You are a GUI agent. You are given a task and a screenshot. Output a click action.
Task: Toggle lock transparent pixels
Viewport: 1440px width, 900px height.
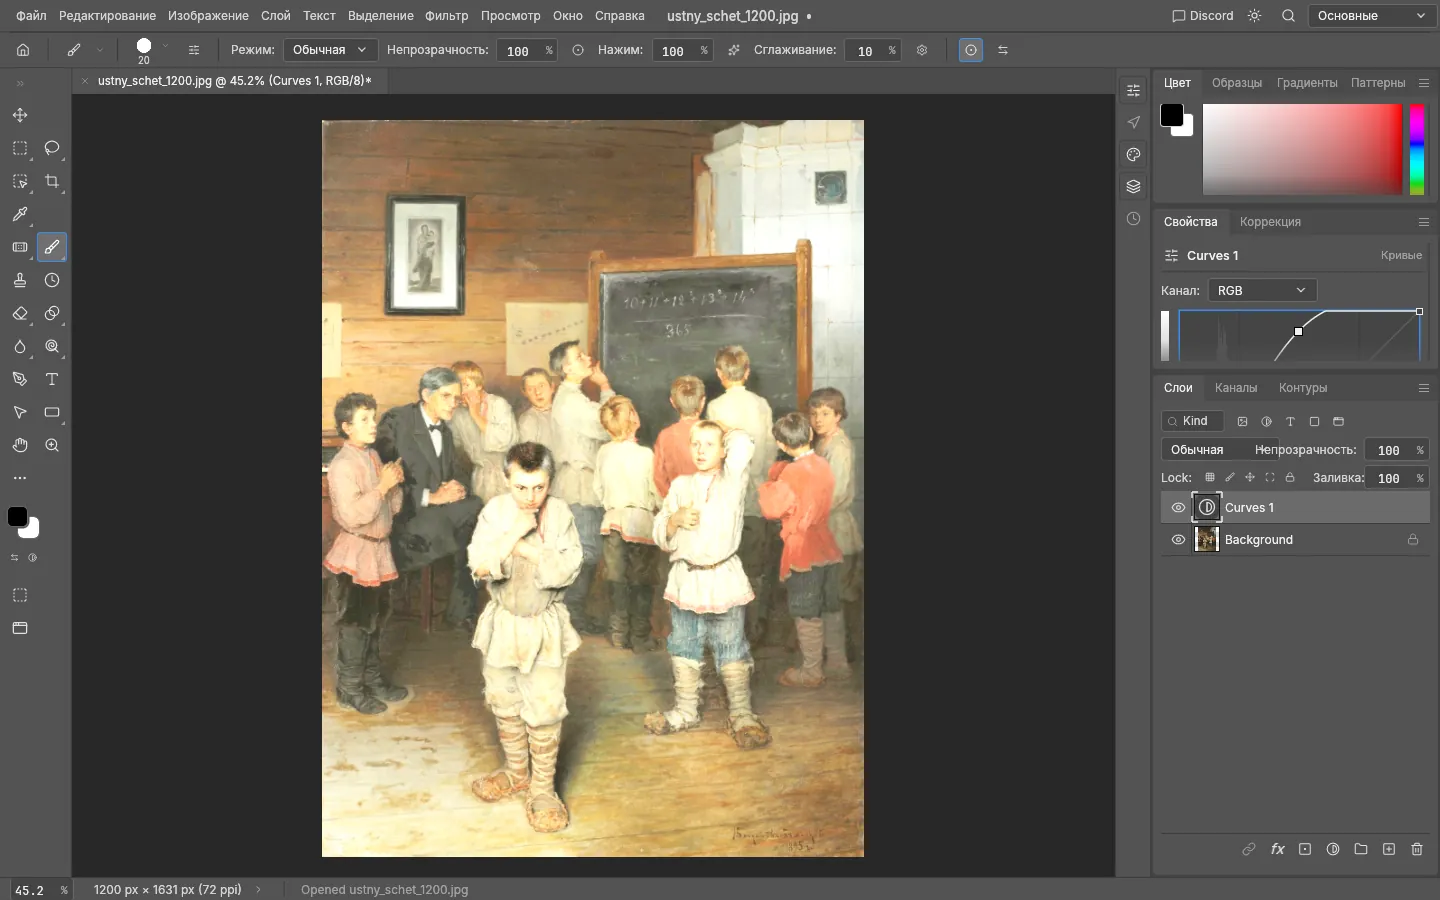pyautogui.click(x=1210, y=478)
